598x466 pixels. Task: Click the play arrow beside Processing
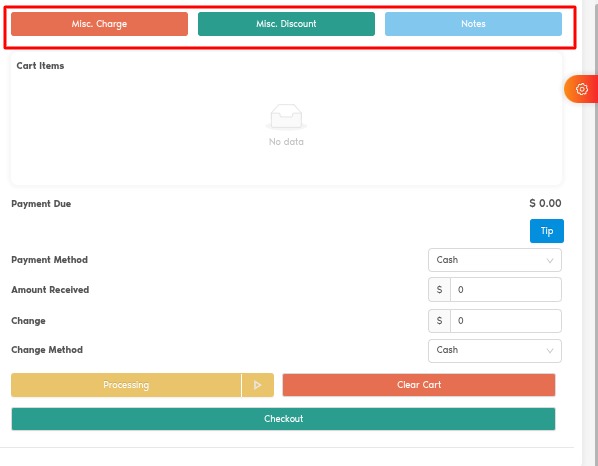[x=258, y=385]
